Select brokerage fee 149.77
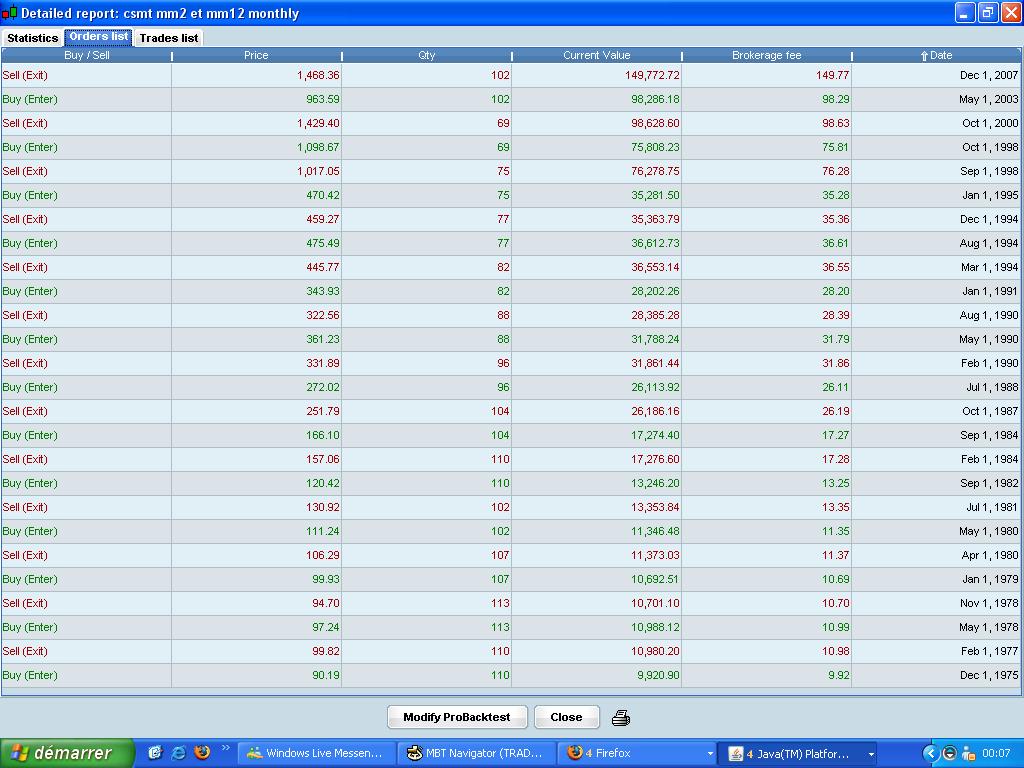The image size is (1024, 768). pos(766,75)
